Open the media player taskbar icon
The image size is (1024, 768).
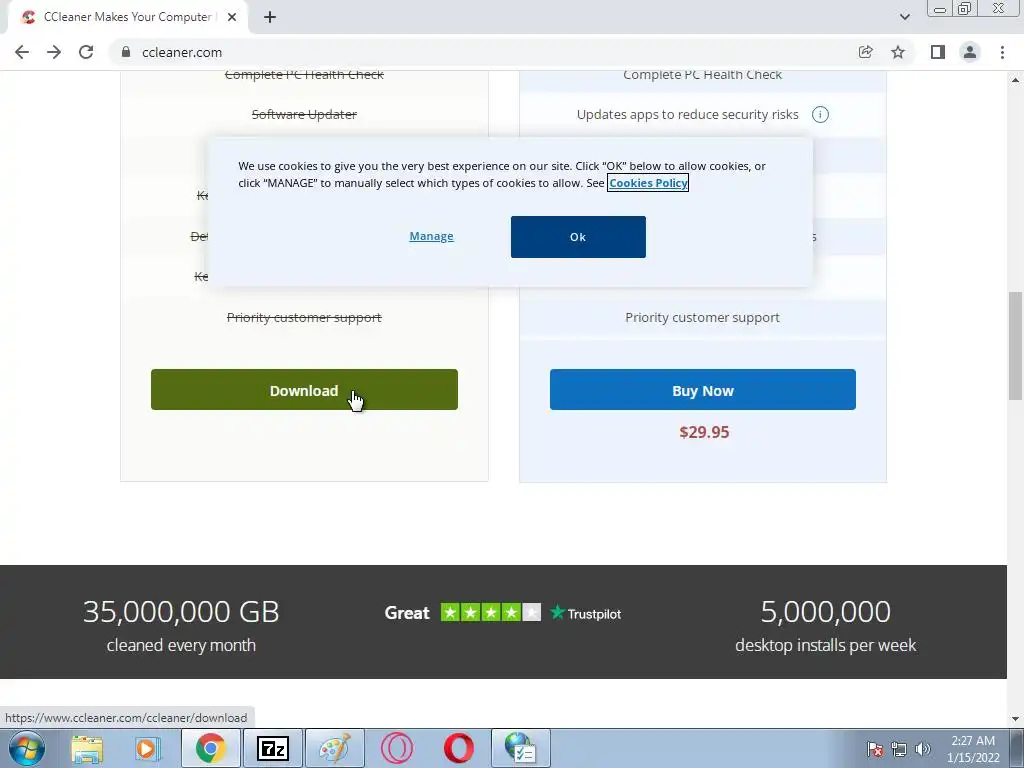click(x=148, y=748)
